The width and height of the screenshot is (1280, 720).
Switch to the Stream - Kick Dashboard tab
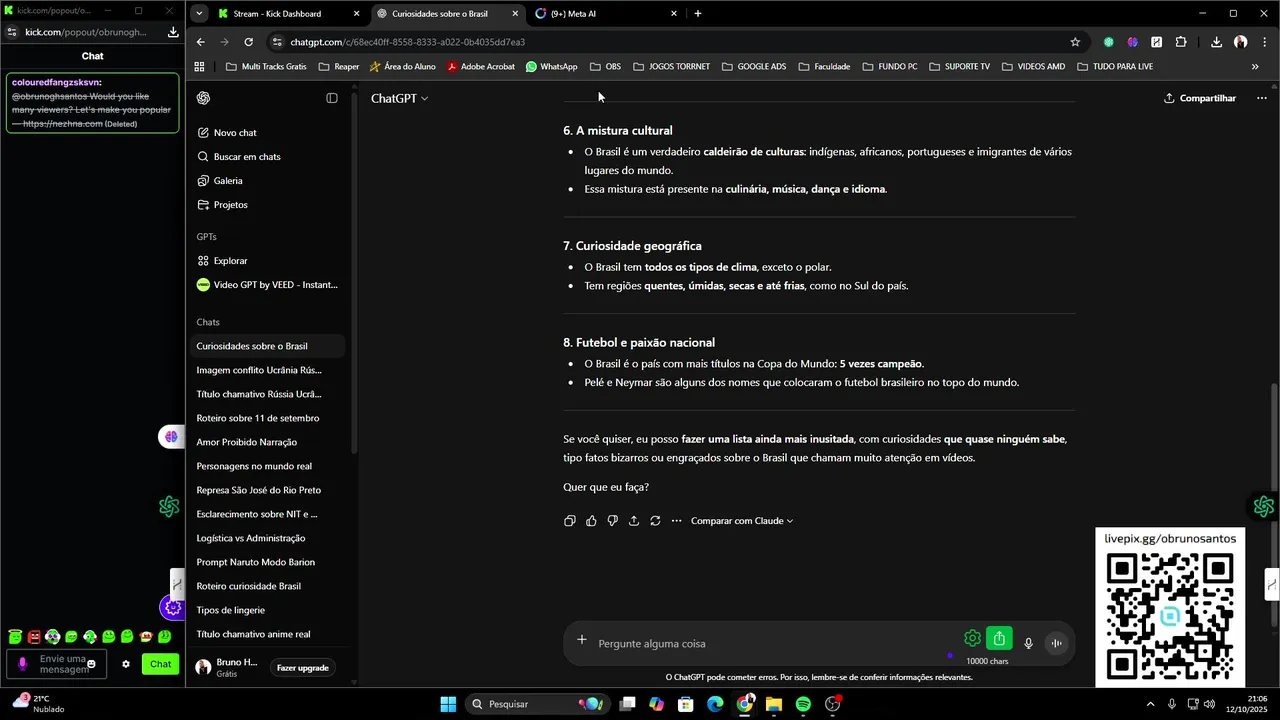click(x=288, y=14)
